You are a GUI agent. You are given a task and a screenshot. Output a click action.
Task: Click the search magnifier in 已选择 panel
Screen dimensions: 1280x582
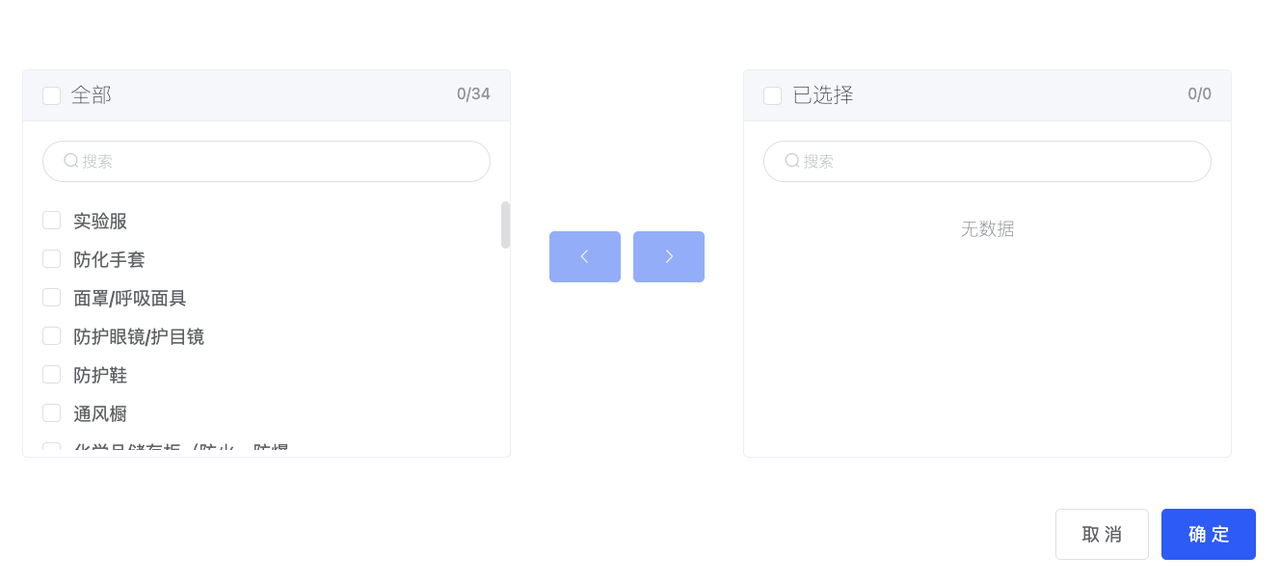(x=792, y=161)
